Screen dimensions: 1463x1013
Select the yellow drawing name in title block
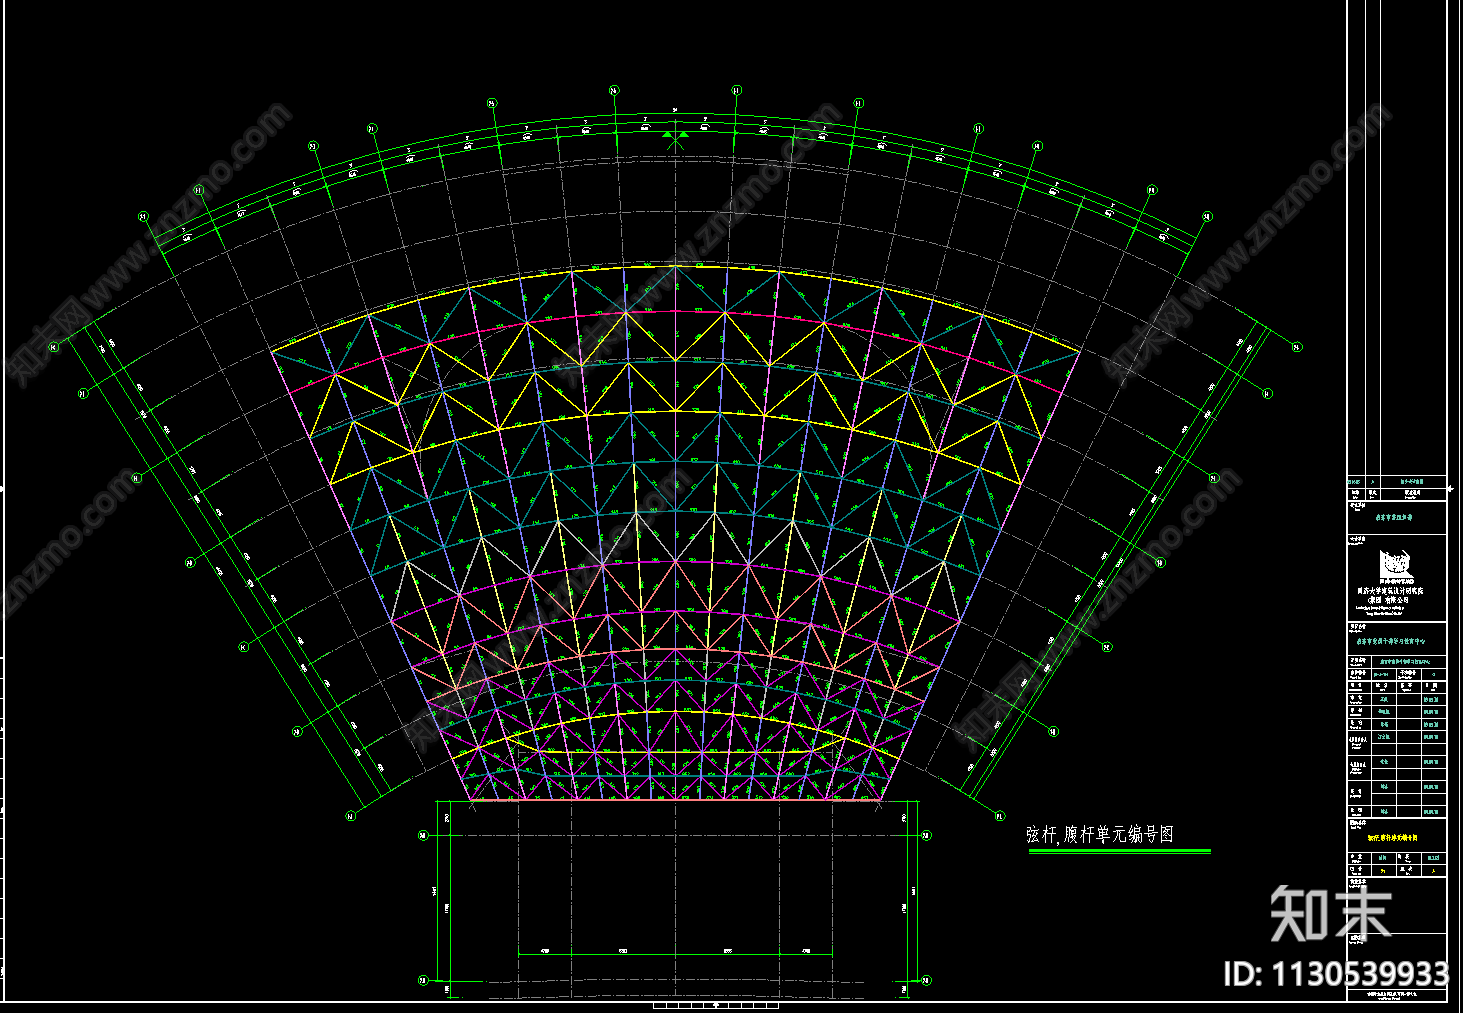point(1391,837)
